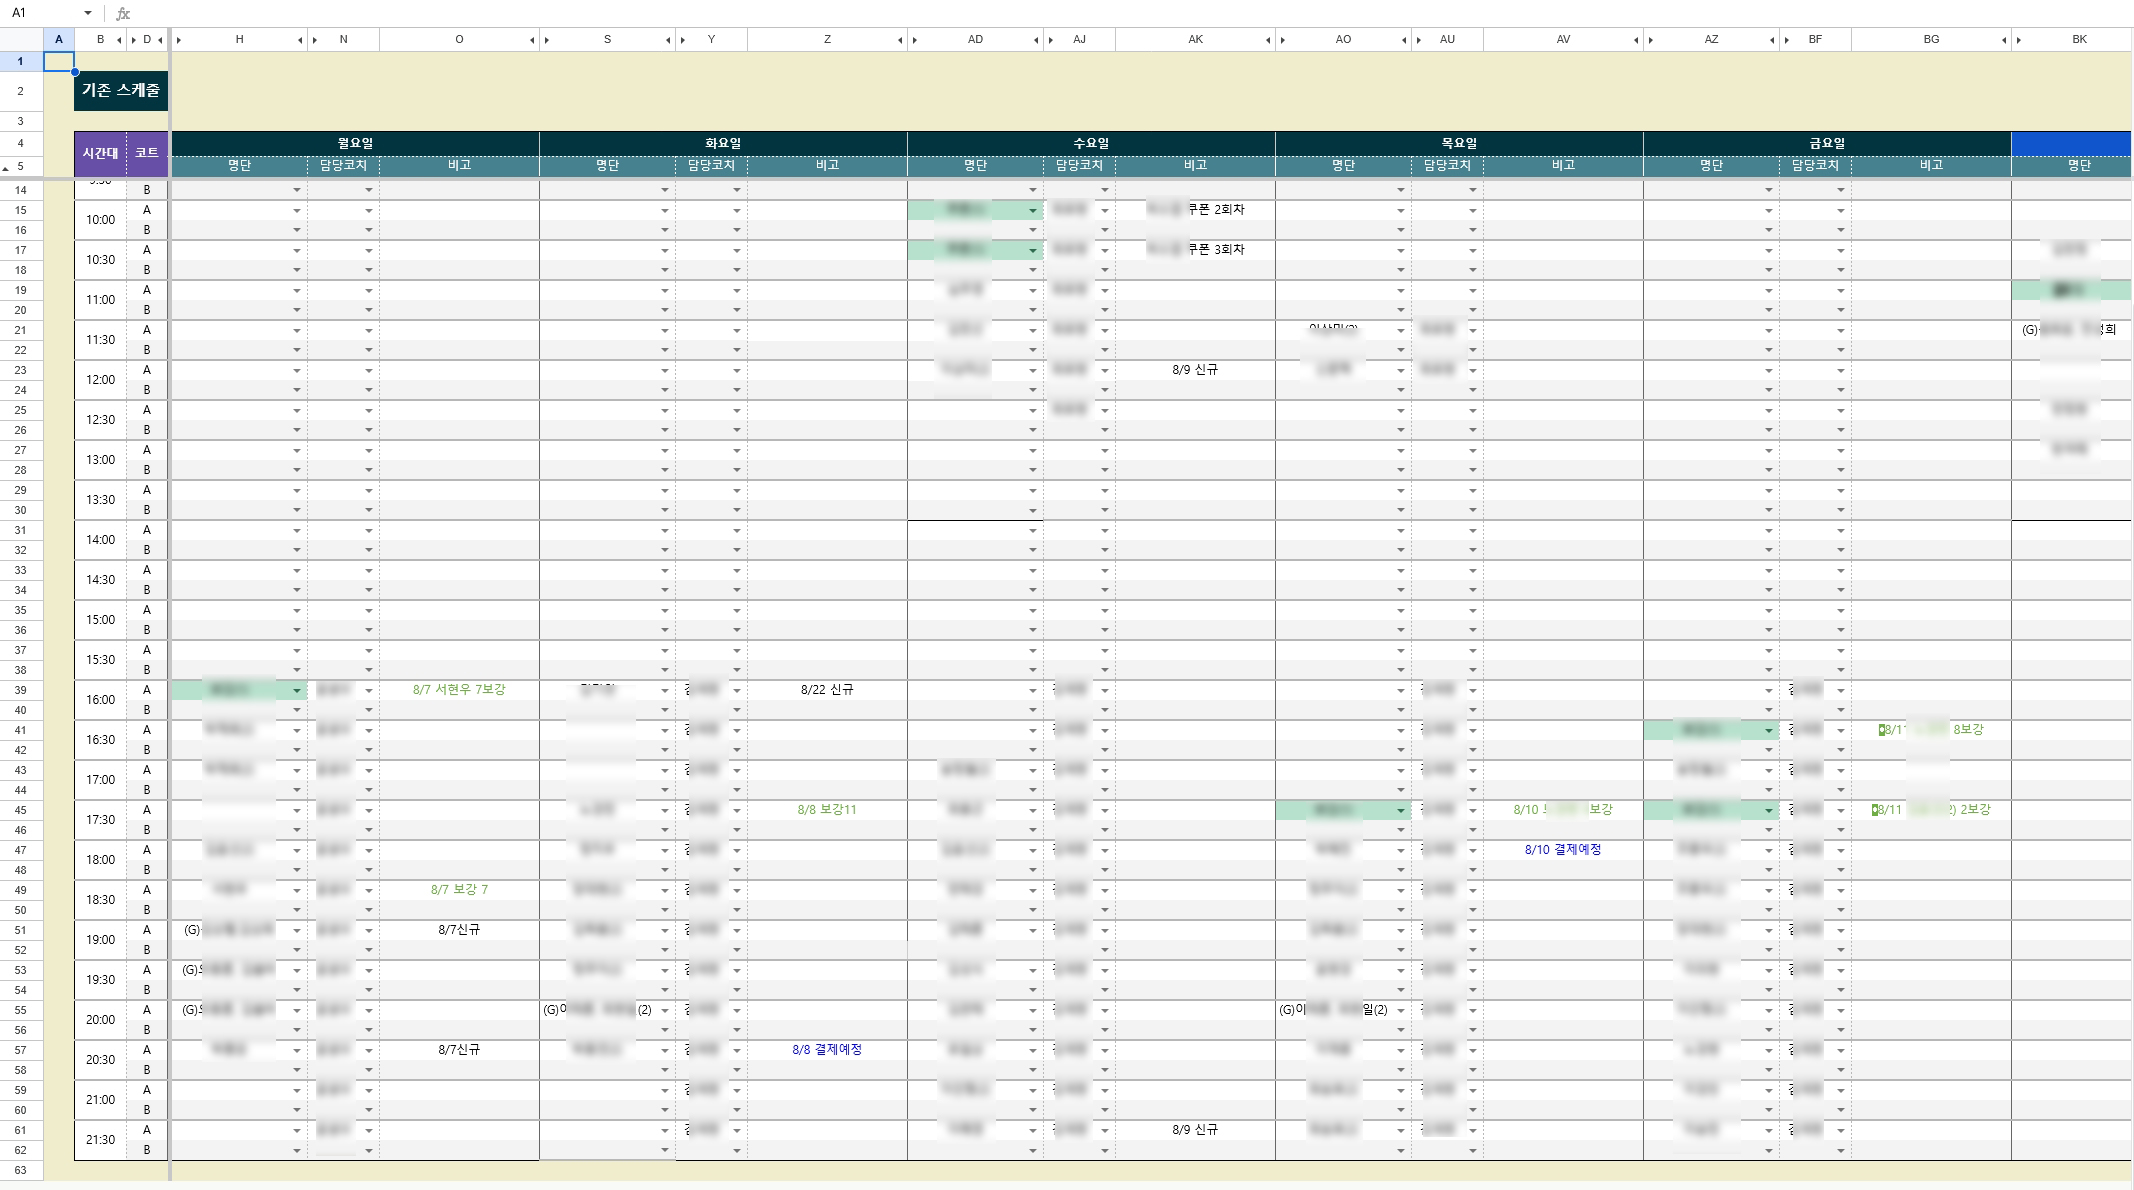Image resolution: width=2134 pixels, height=1190 pixels.
Task: Click the unhide arrow left of column AJ
Action: 1051,40
